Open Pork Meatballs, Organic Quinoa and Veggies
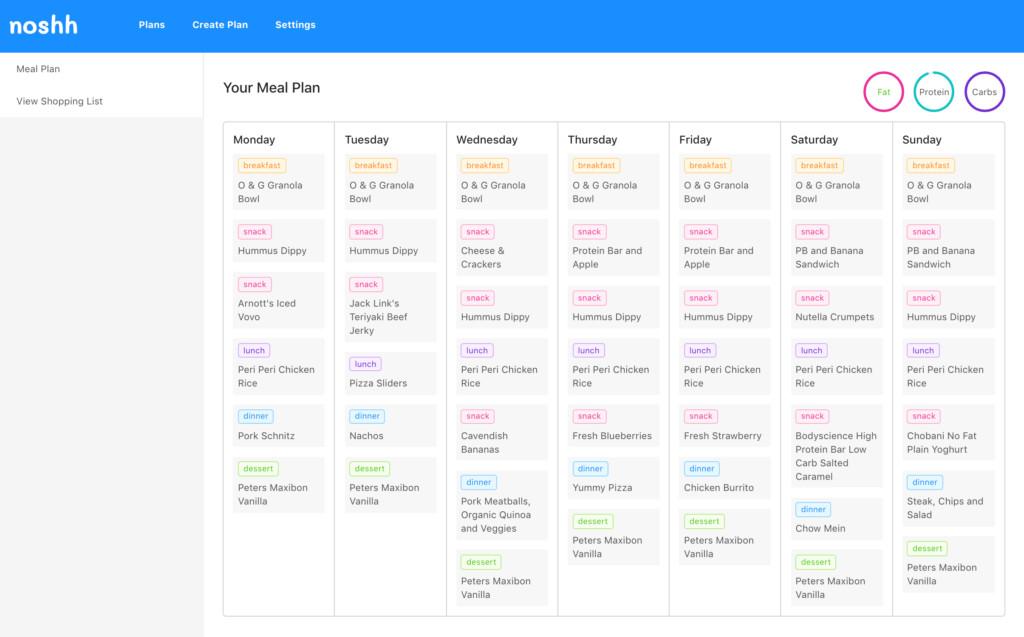The image size is (1024, 637). (502, 505)
